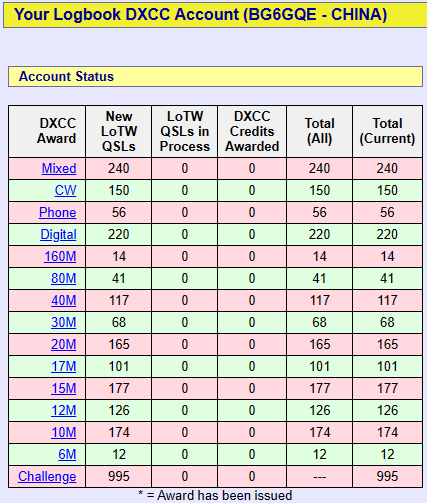Click 12M row New LoTW QSLs value 126

click(x=119, y=410)
